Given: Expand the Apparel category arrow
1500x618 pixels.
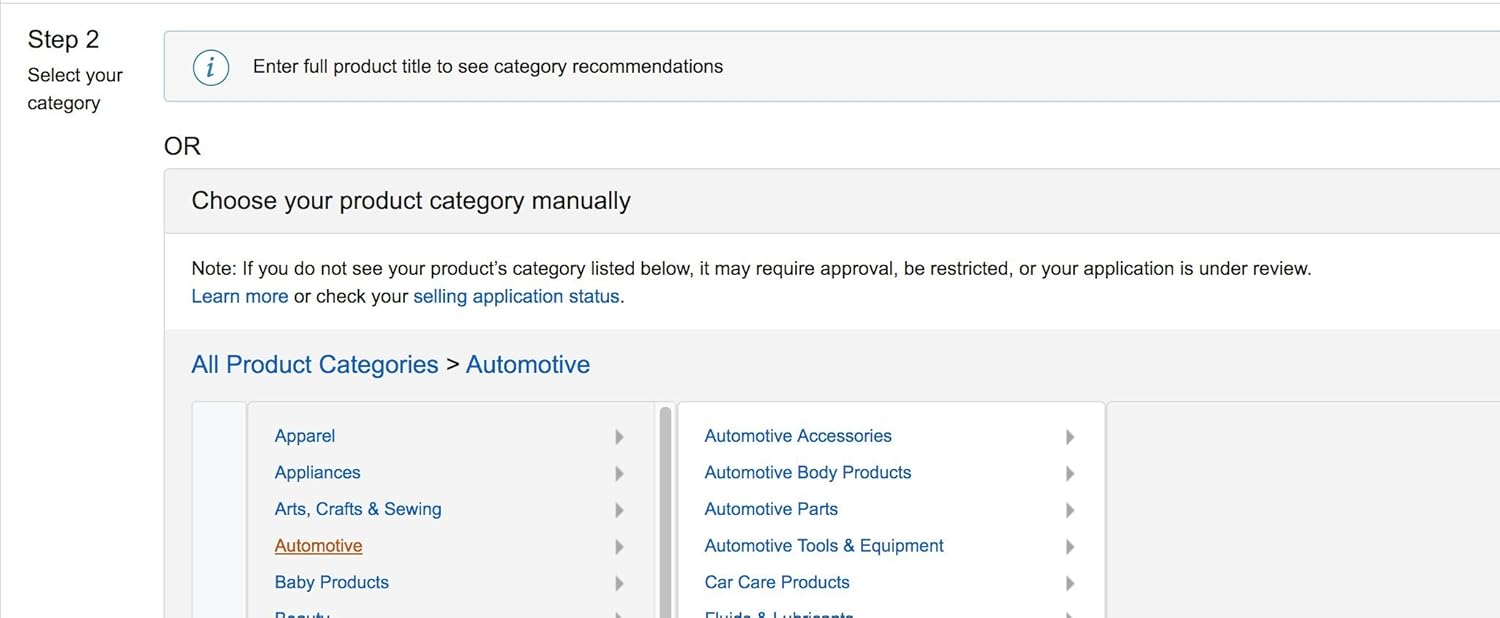Looking at the screenshot, I should pyautogui.click(x=620, y=437).
